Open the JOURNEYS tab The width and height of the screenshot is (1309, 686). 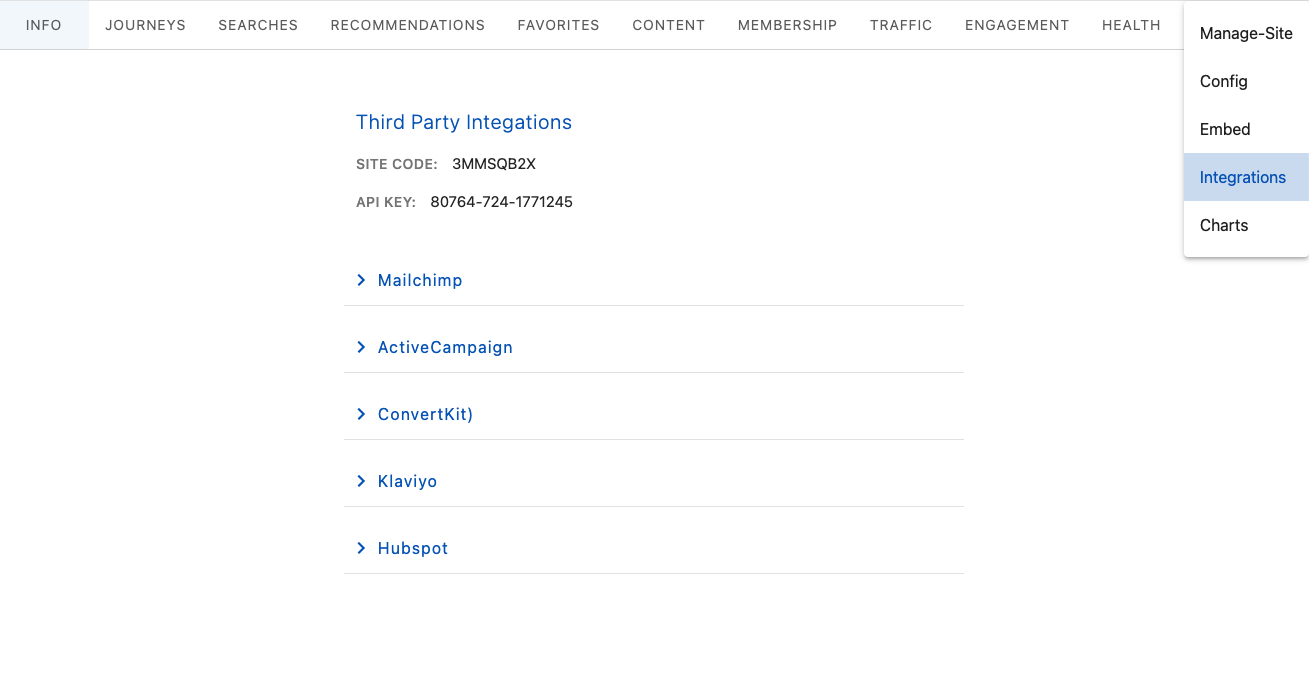[145, 25]
